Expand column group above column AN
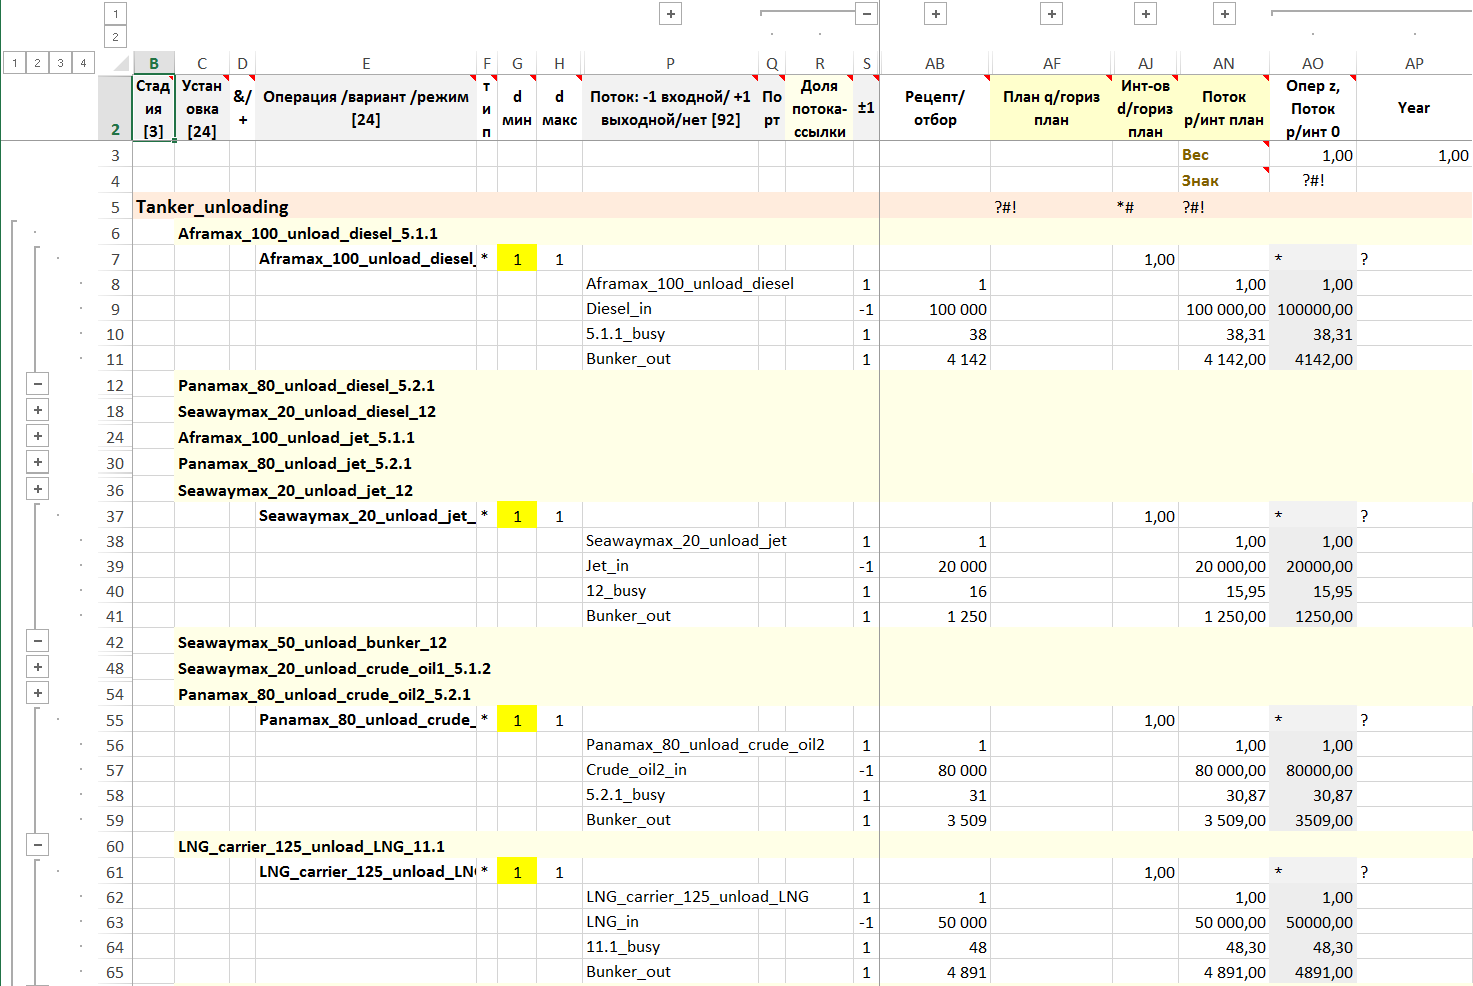Viewport: 1473px width, 986px height. coord(1225,14)
